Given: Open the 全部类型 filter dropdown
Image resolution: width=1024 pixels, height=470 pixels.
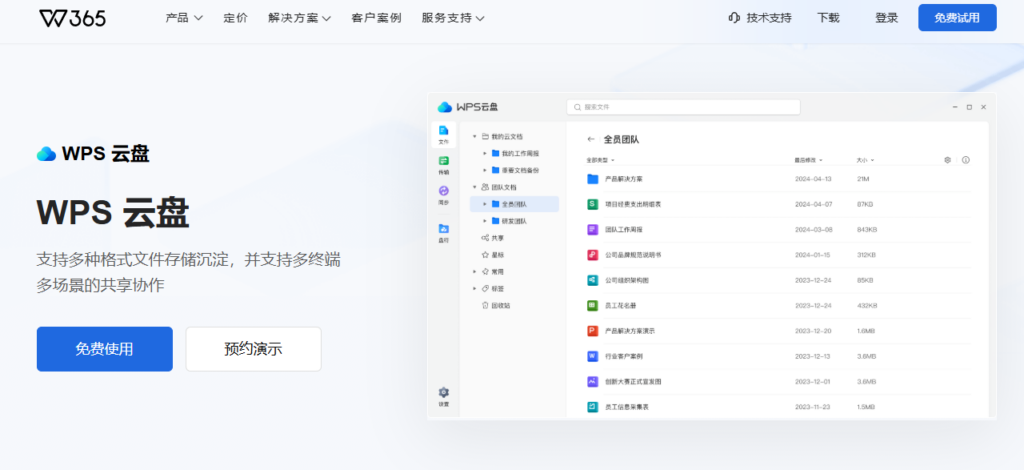Looking at the screenshot, I should click(600, 160).
